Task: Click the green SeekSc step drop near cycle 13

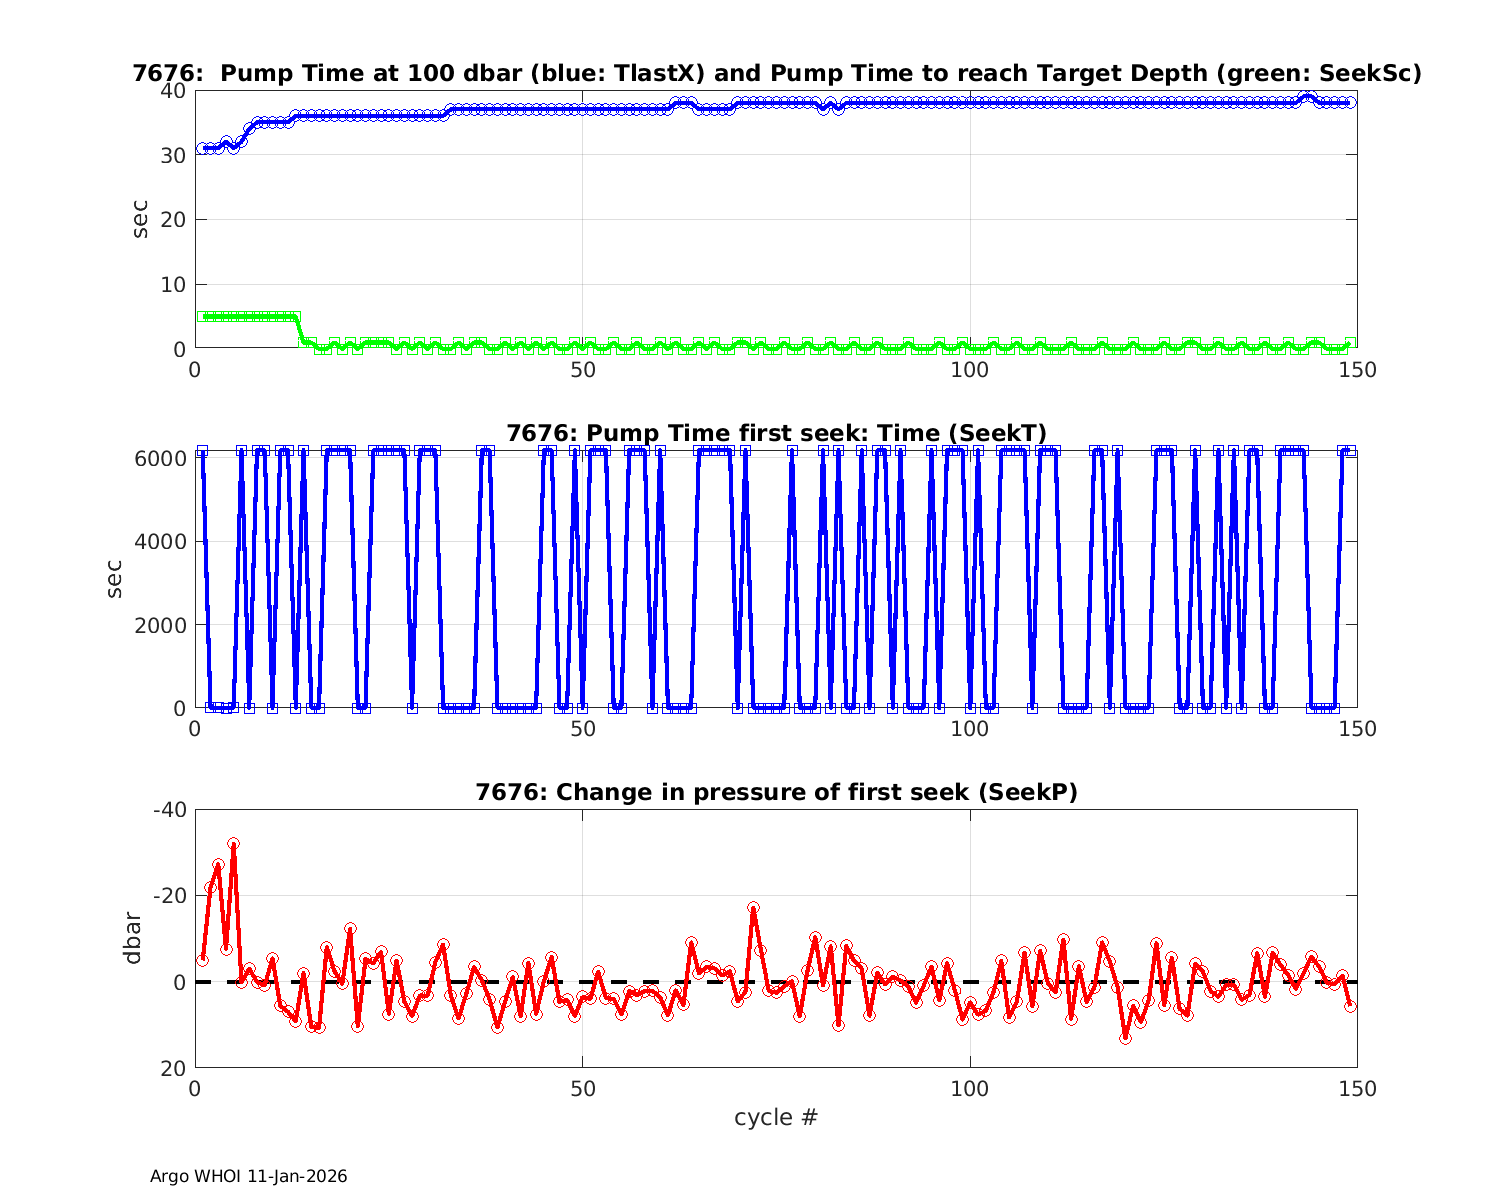Action: (298, 328)
